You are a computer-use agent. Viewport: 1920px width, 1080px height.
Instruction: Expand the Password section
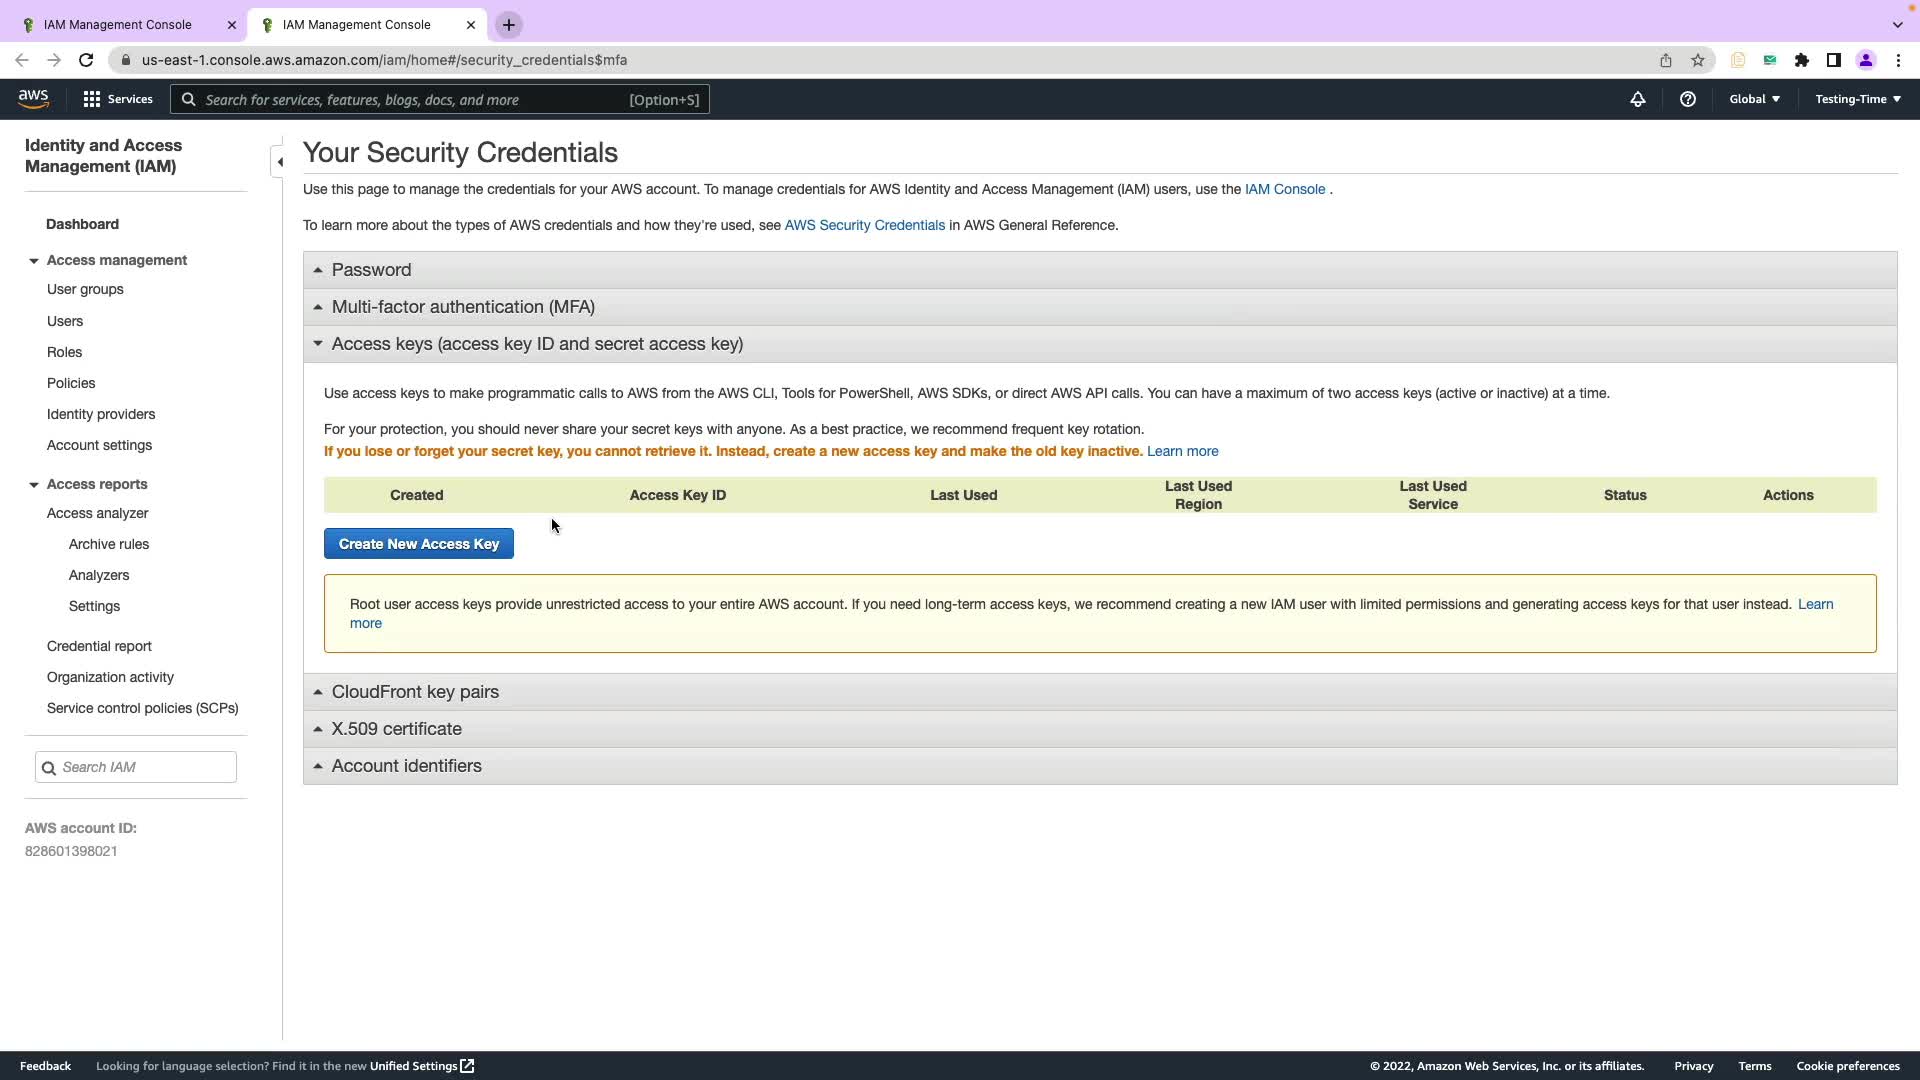(371, 270)
